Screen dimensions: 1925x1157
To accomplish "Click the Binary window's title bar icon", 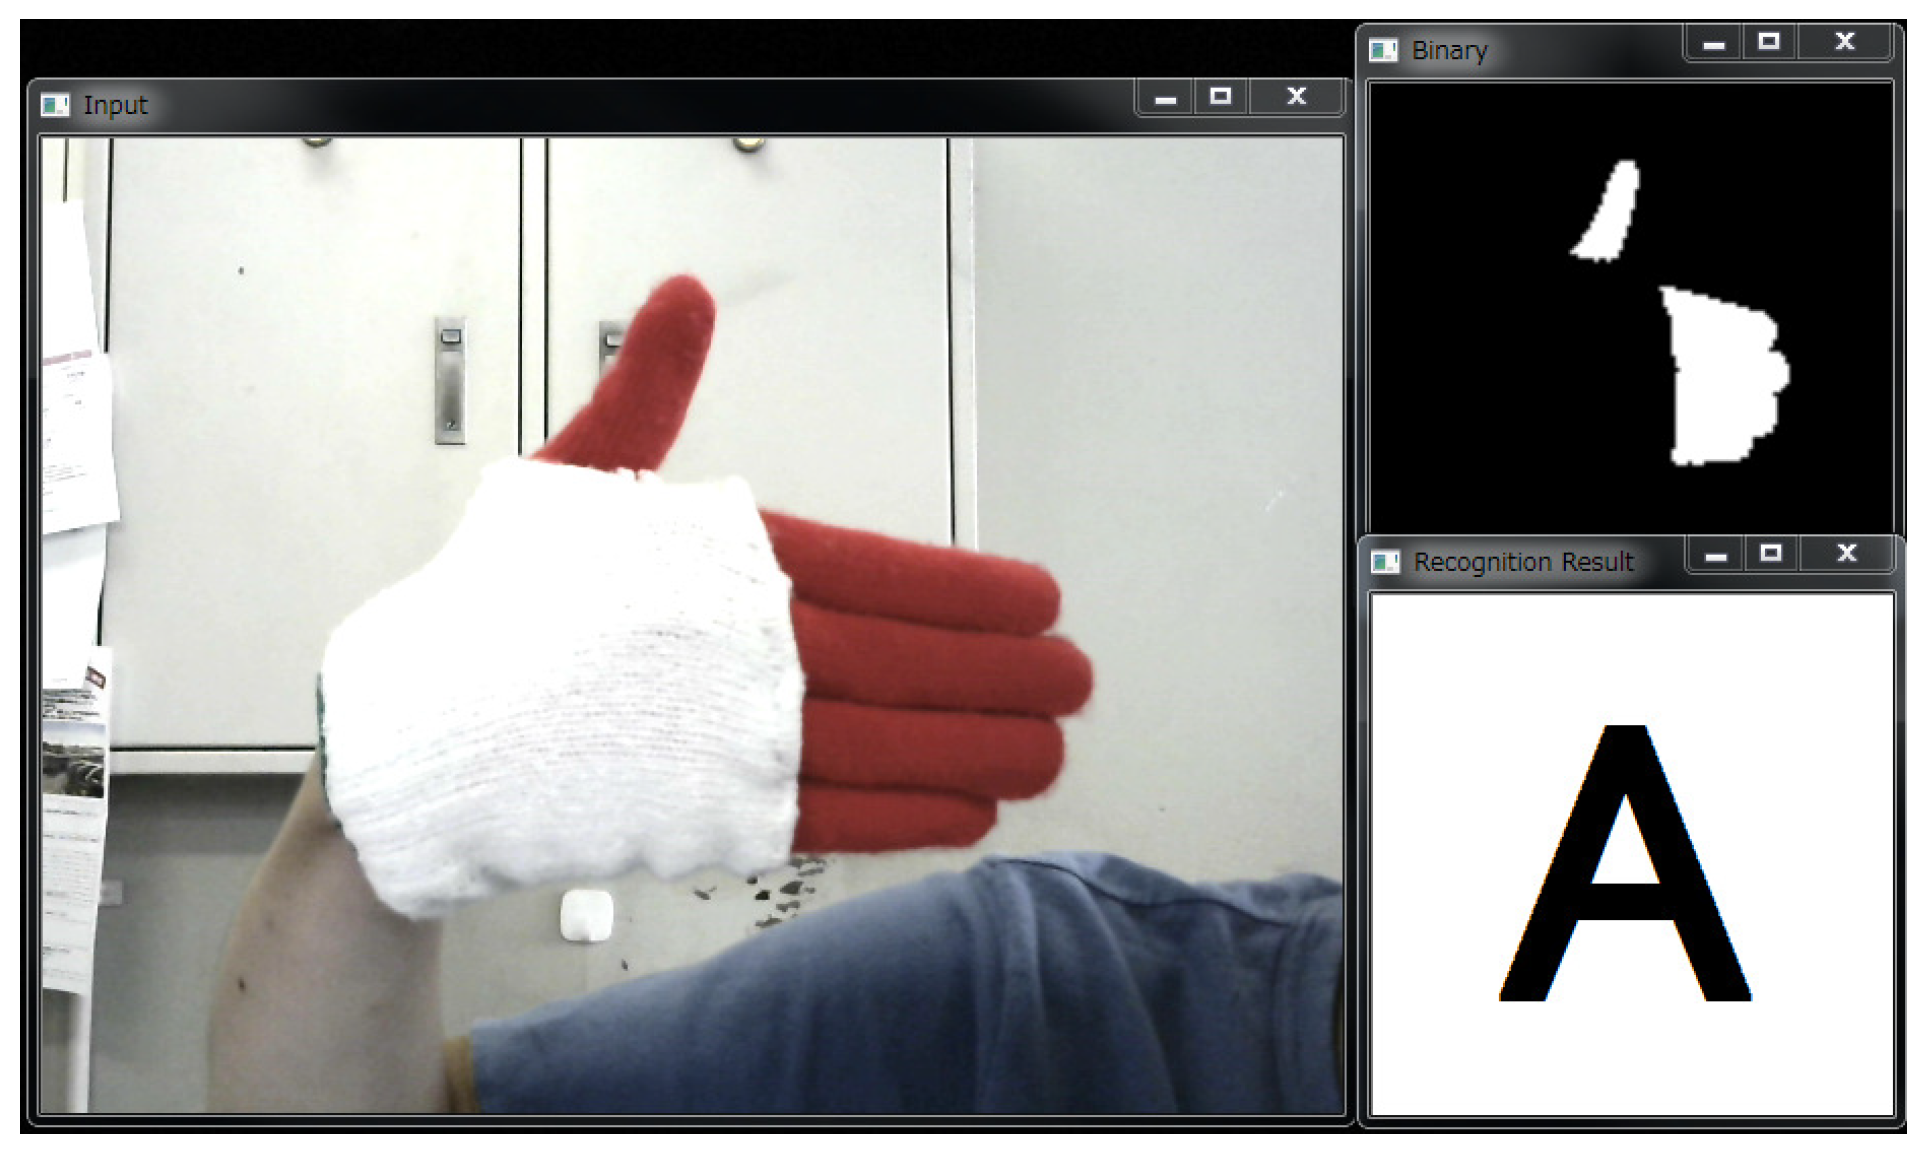I will pyautogui.click(x=1383, y=50).
